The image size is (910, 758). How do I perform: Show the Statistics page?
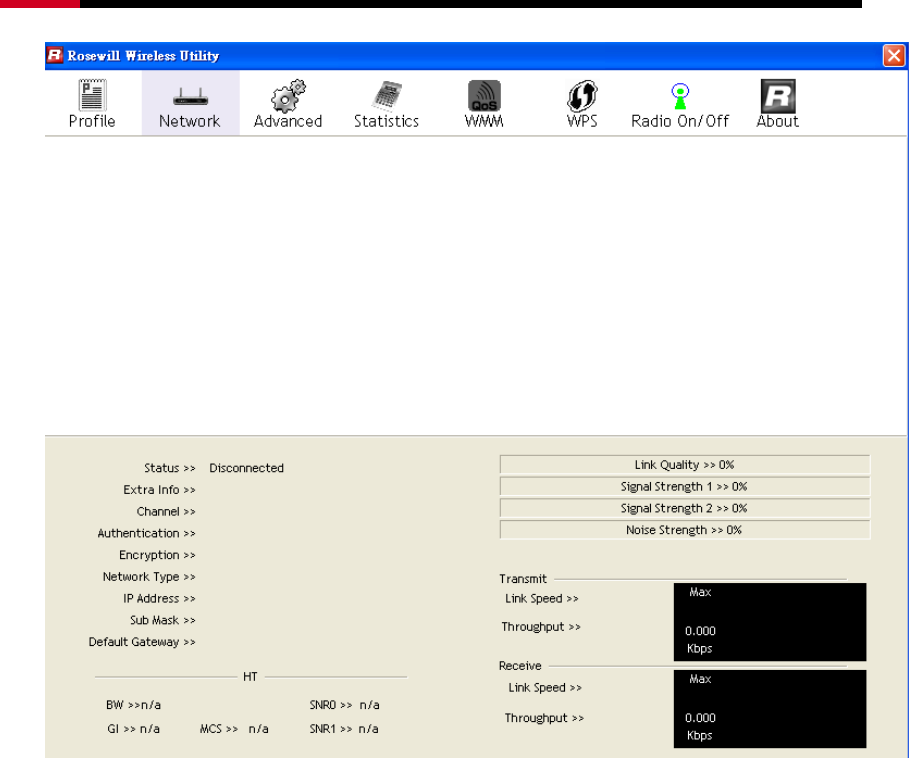[386, 104]
